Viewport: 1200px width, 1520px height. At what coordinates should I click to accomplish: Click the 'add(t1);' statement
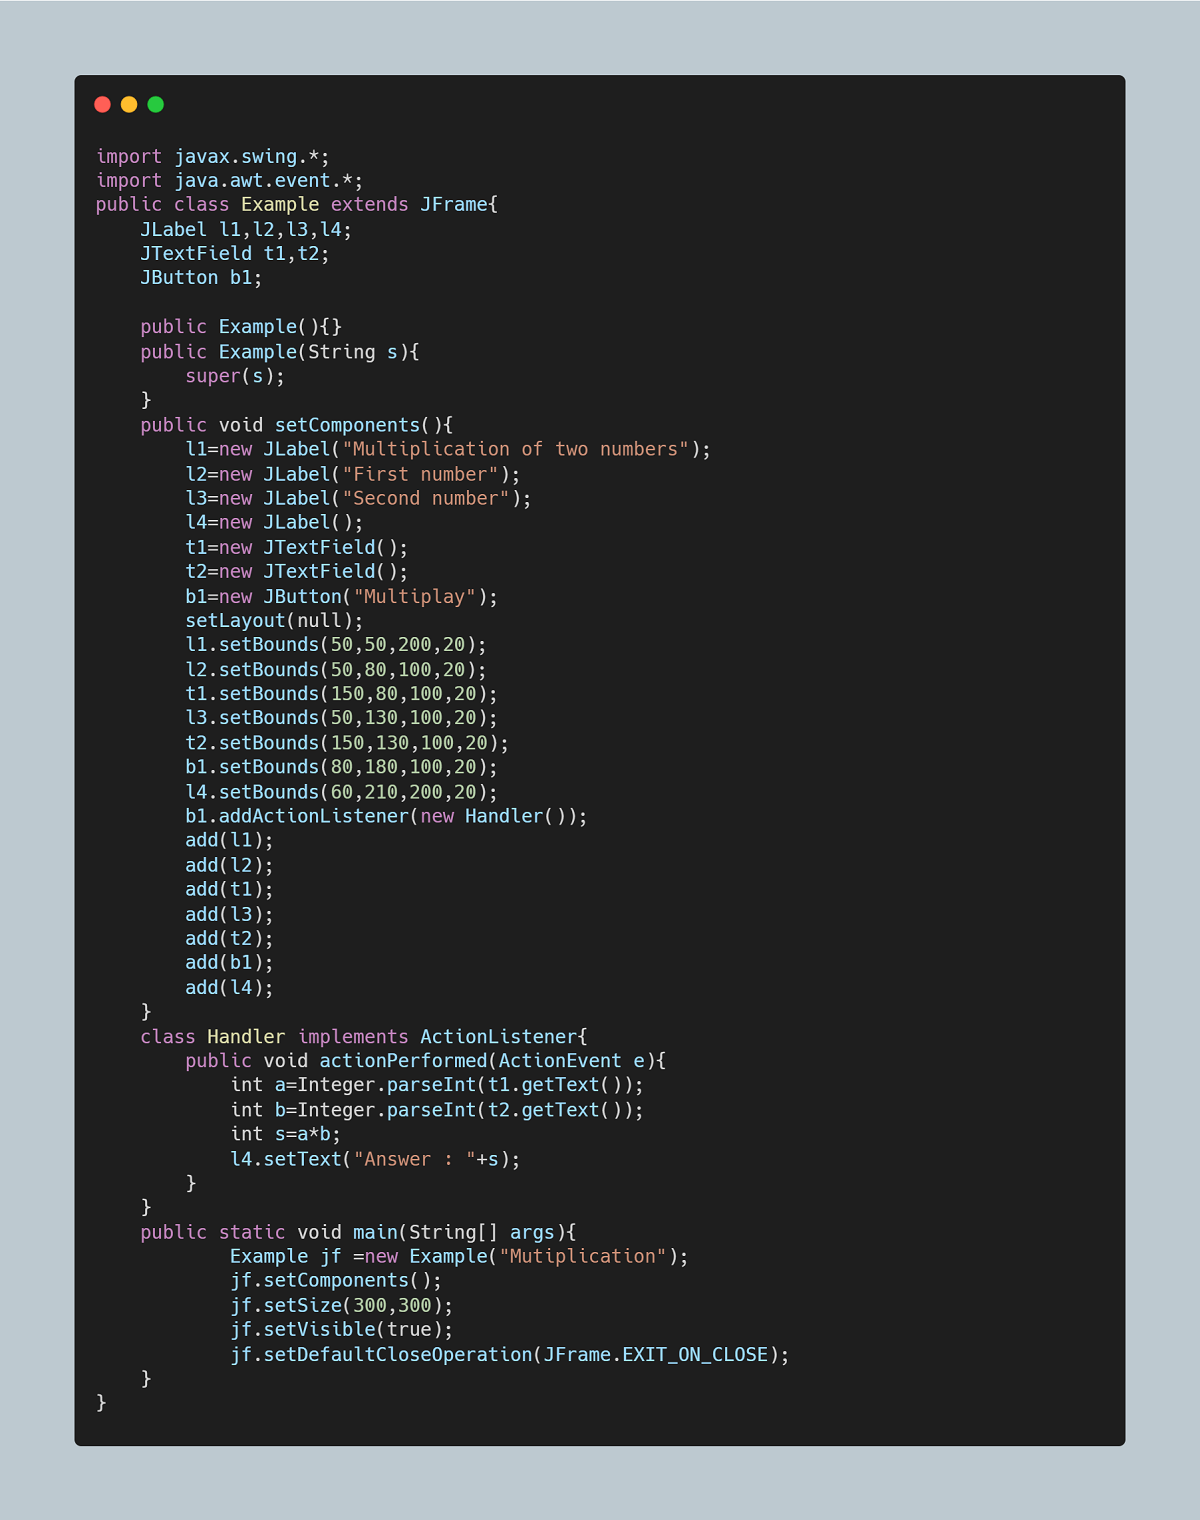(x=229, y=889)
